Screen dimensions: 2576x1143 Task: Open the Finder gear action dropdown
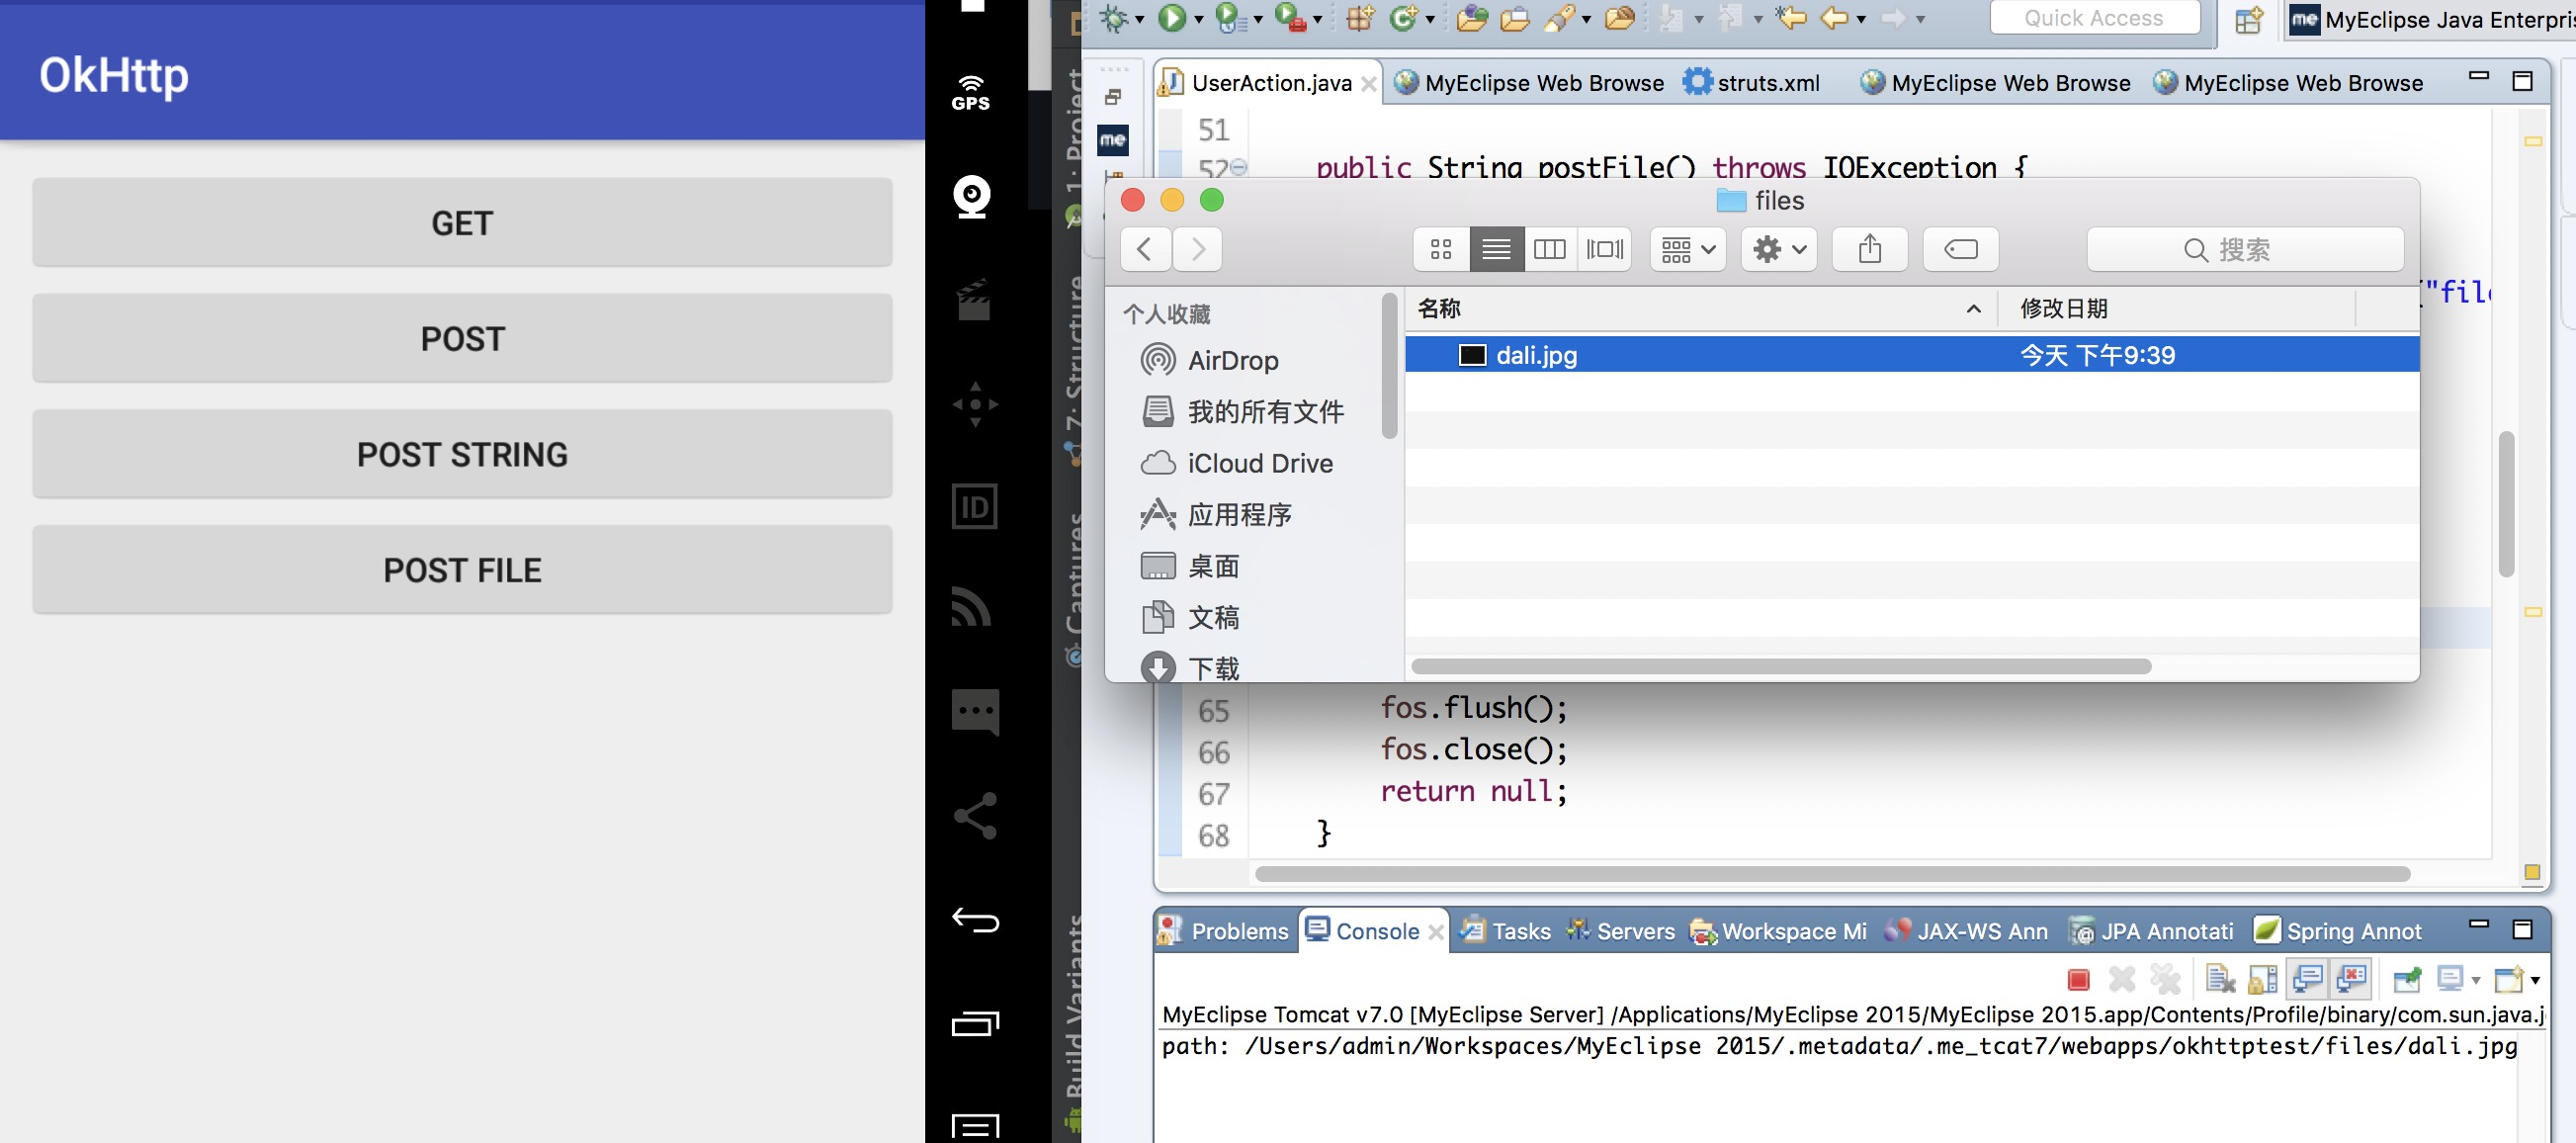(x=1779, y=249)
